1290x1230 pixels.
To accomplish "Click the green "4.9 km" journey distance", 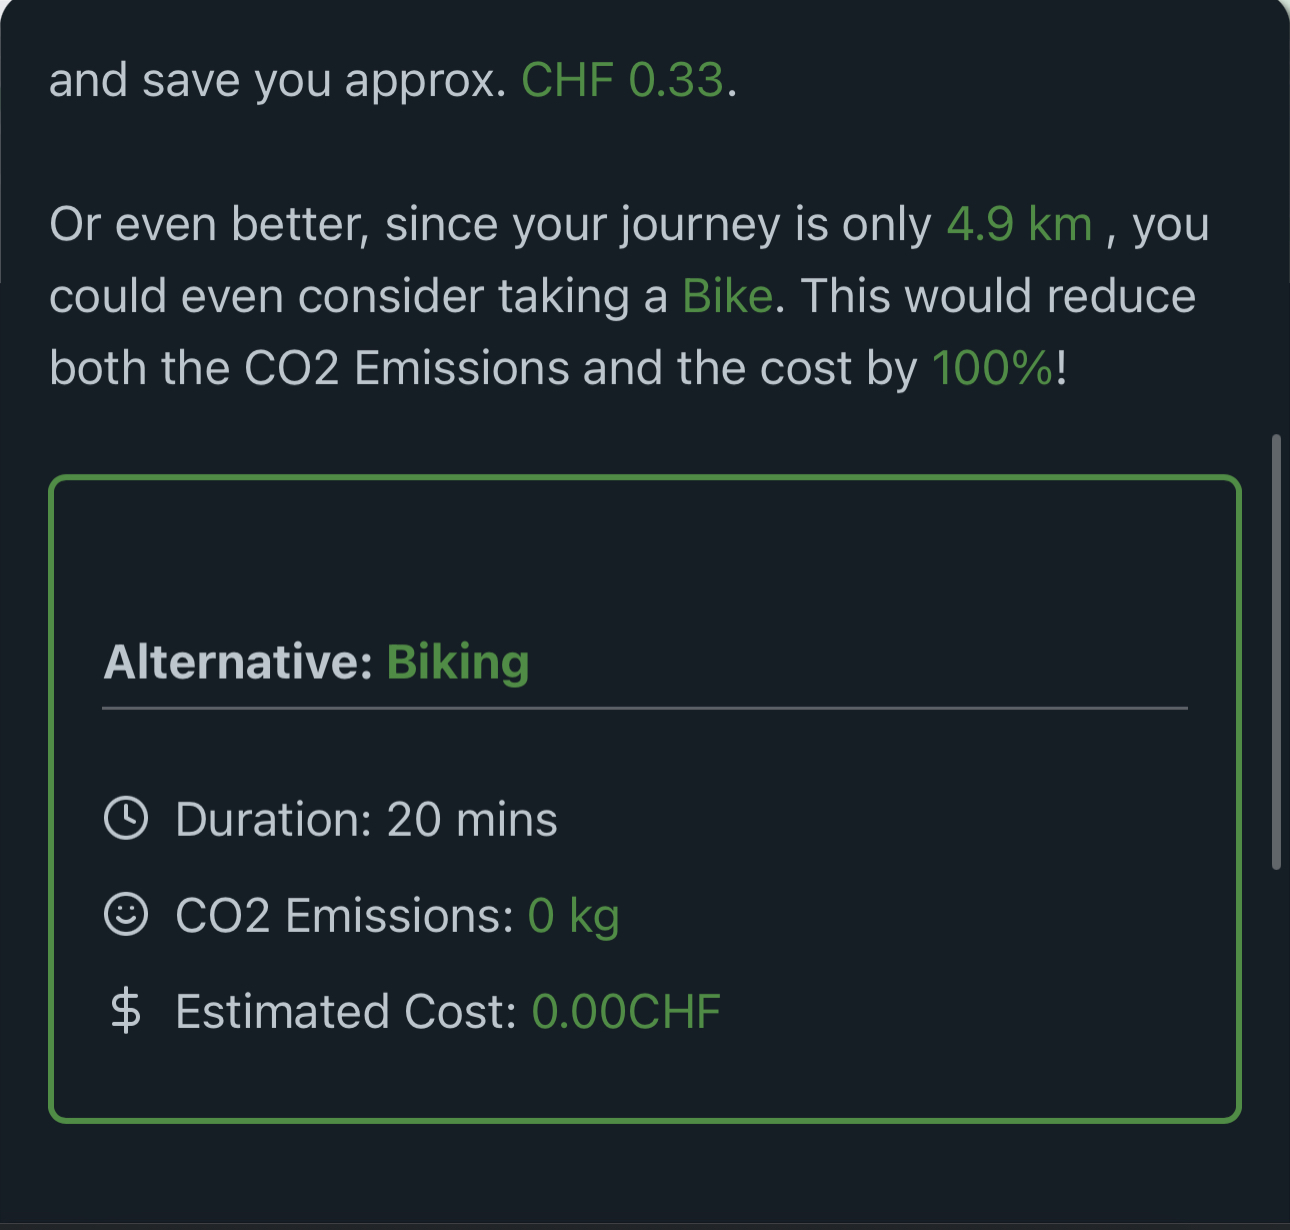I will point(1019,224).
